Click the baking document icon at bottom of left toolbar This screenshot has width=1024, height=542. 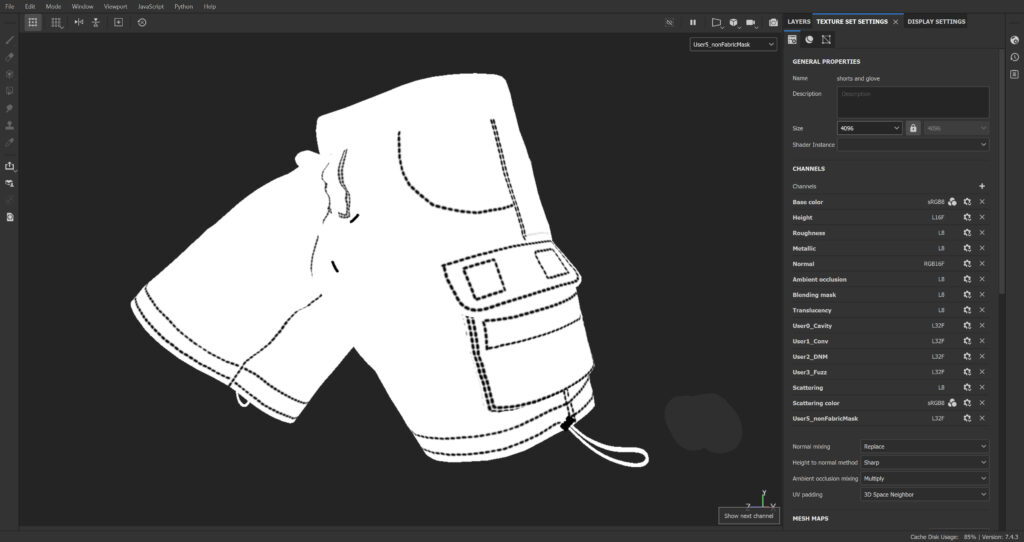(10, 217)
